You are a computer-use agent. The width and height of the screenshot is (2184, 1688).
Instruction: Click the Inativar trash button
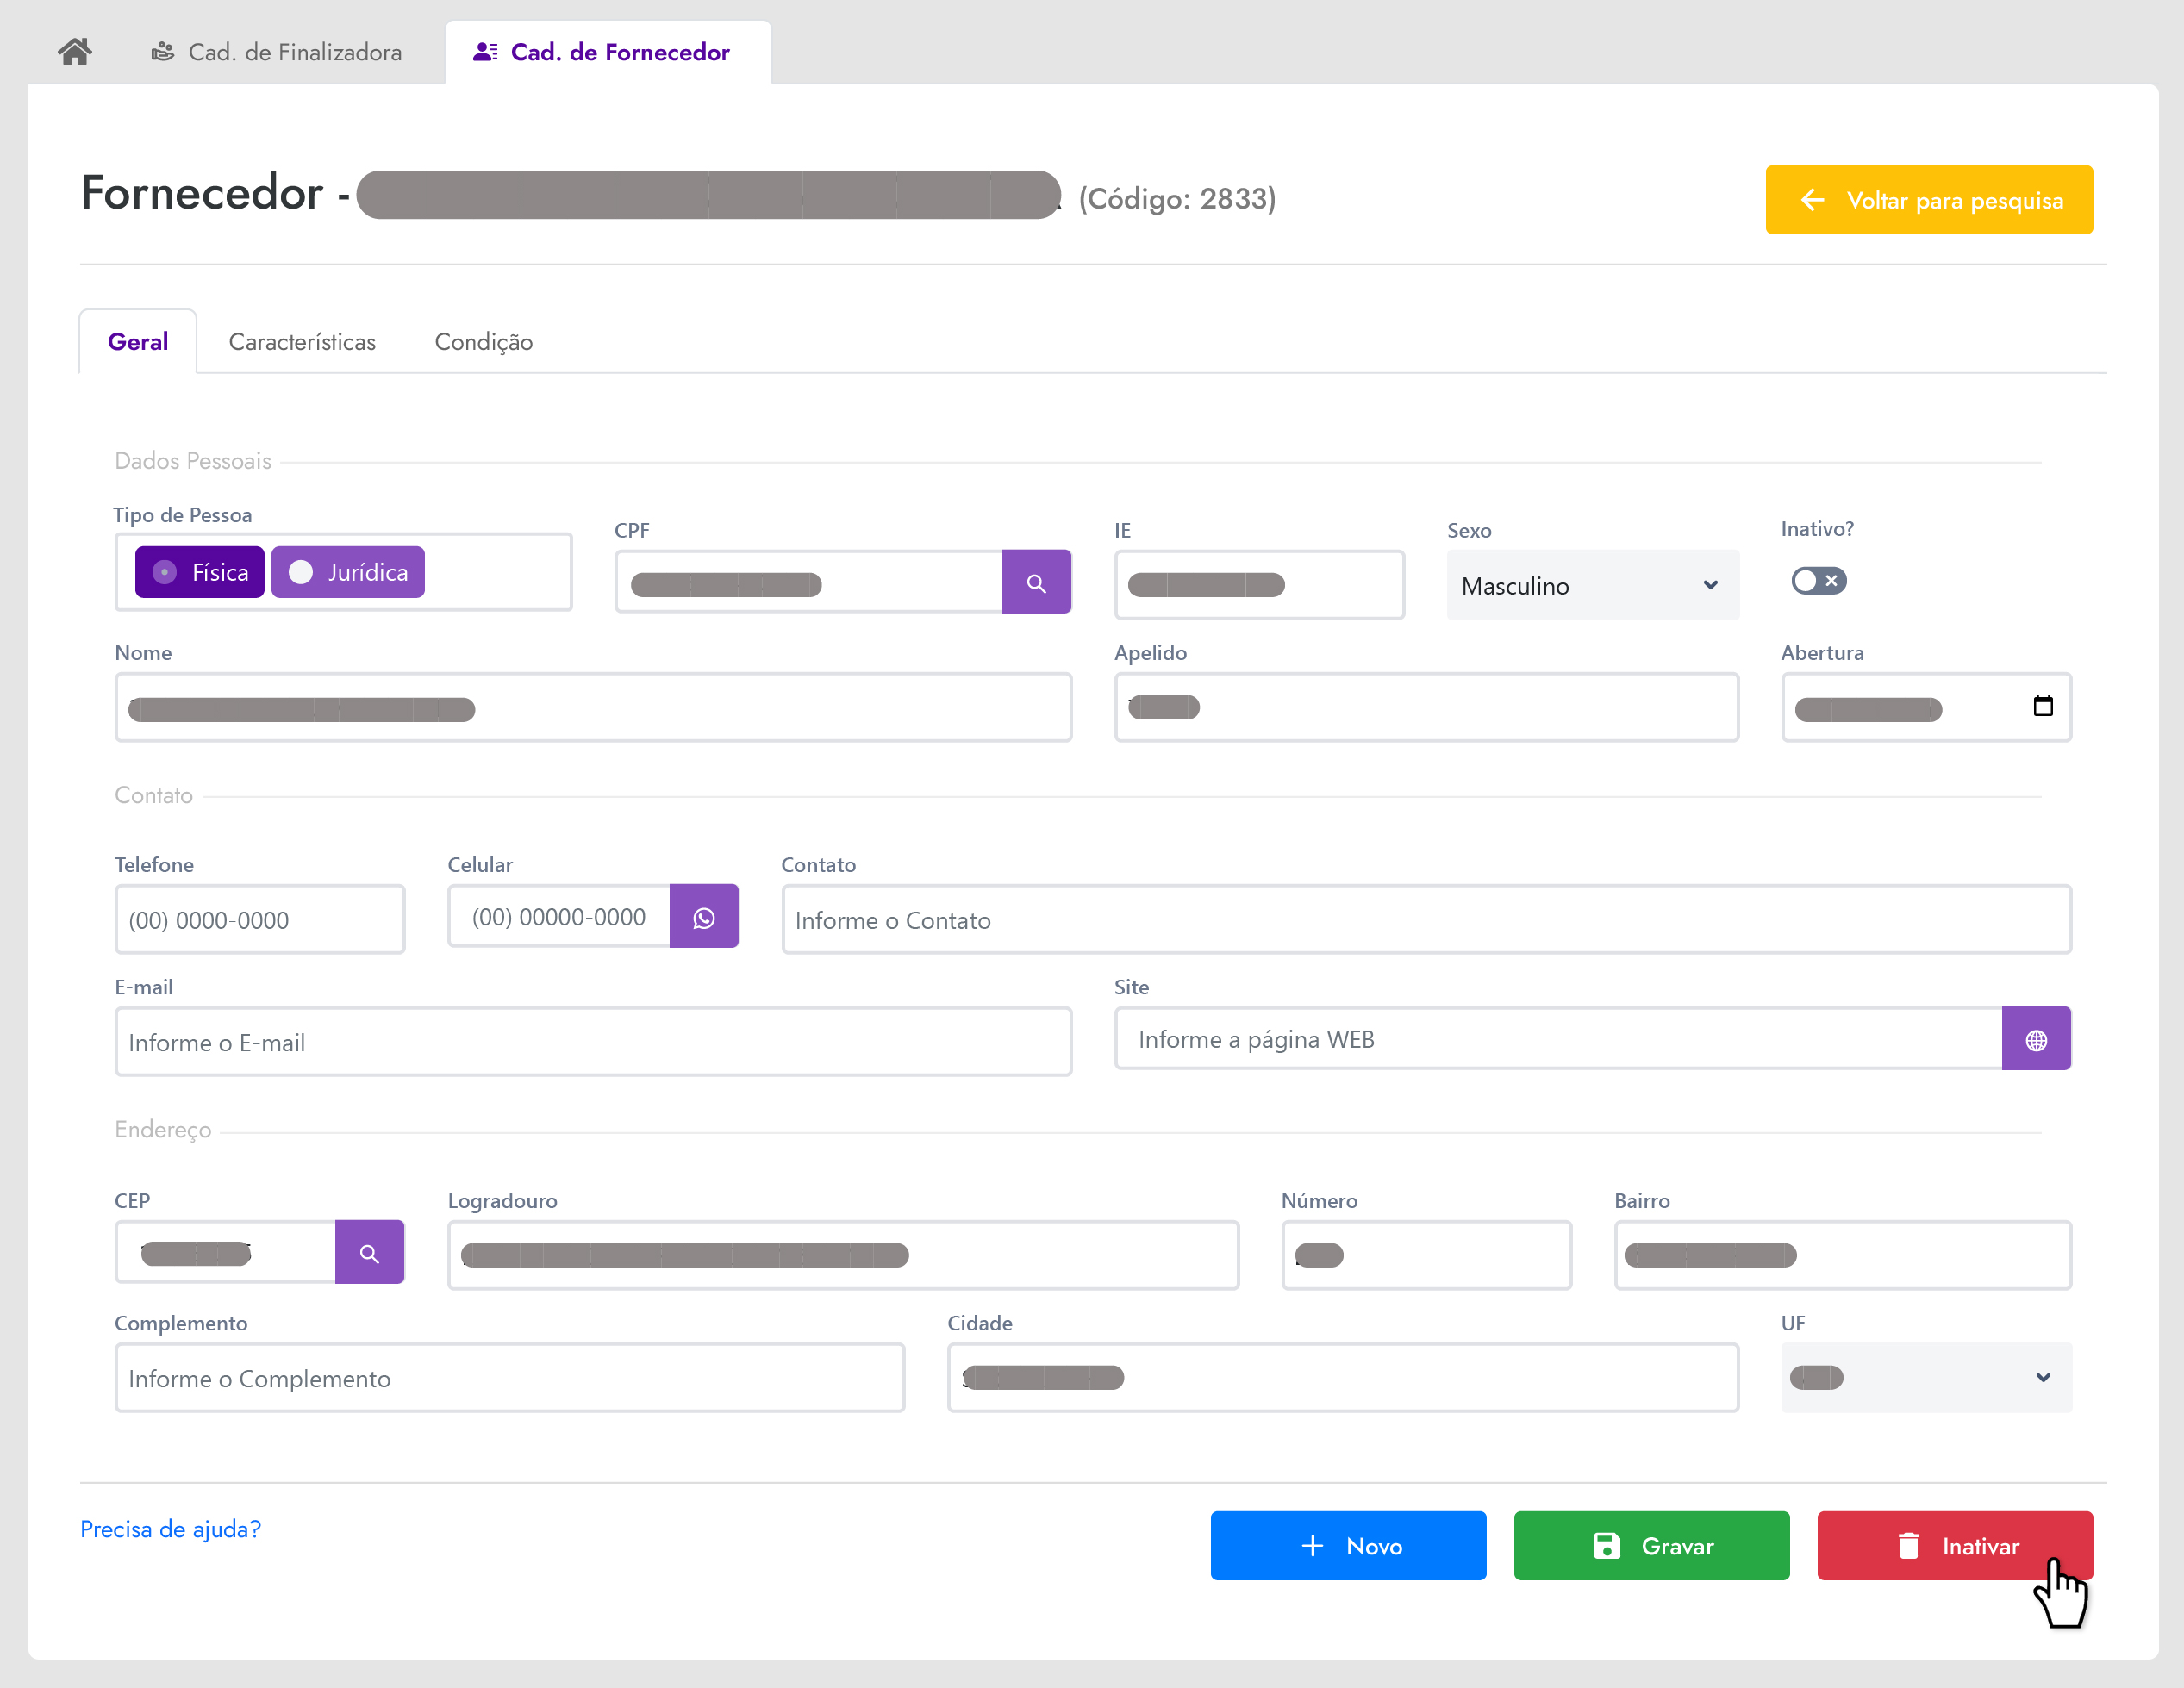click(1954, 1546)
